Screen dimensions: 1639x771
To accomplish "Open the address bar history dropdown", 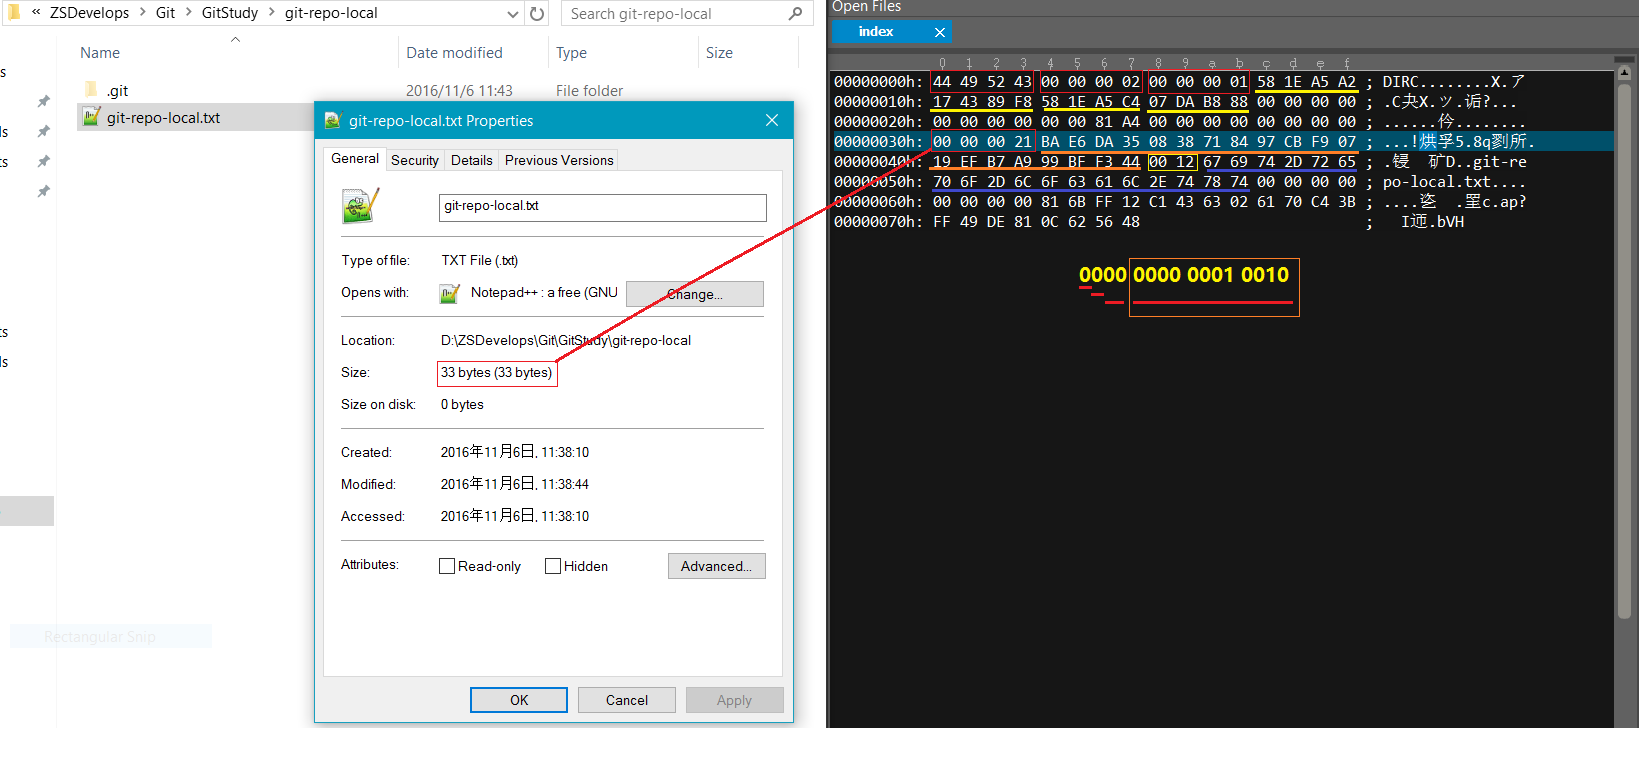I will (x=513, y=14).
